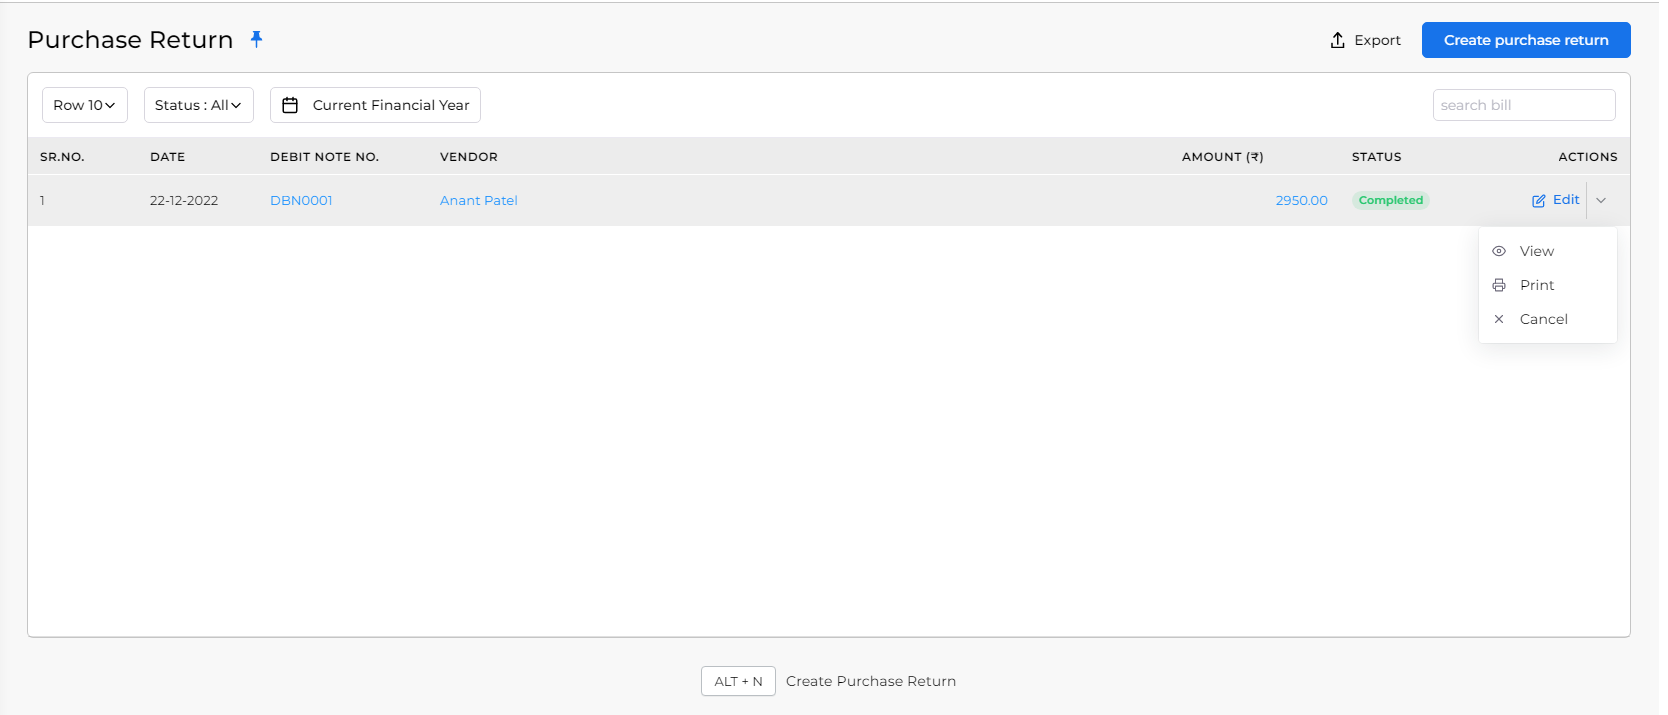Image resolution: width=1668 pixels, height=715 pixels.
Task: Collapse the row actions chevron arrow
Action: coord(1601,201)
